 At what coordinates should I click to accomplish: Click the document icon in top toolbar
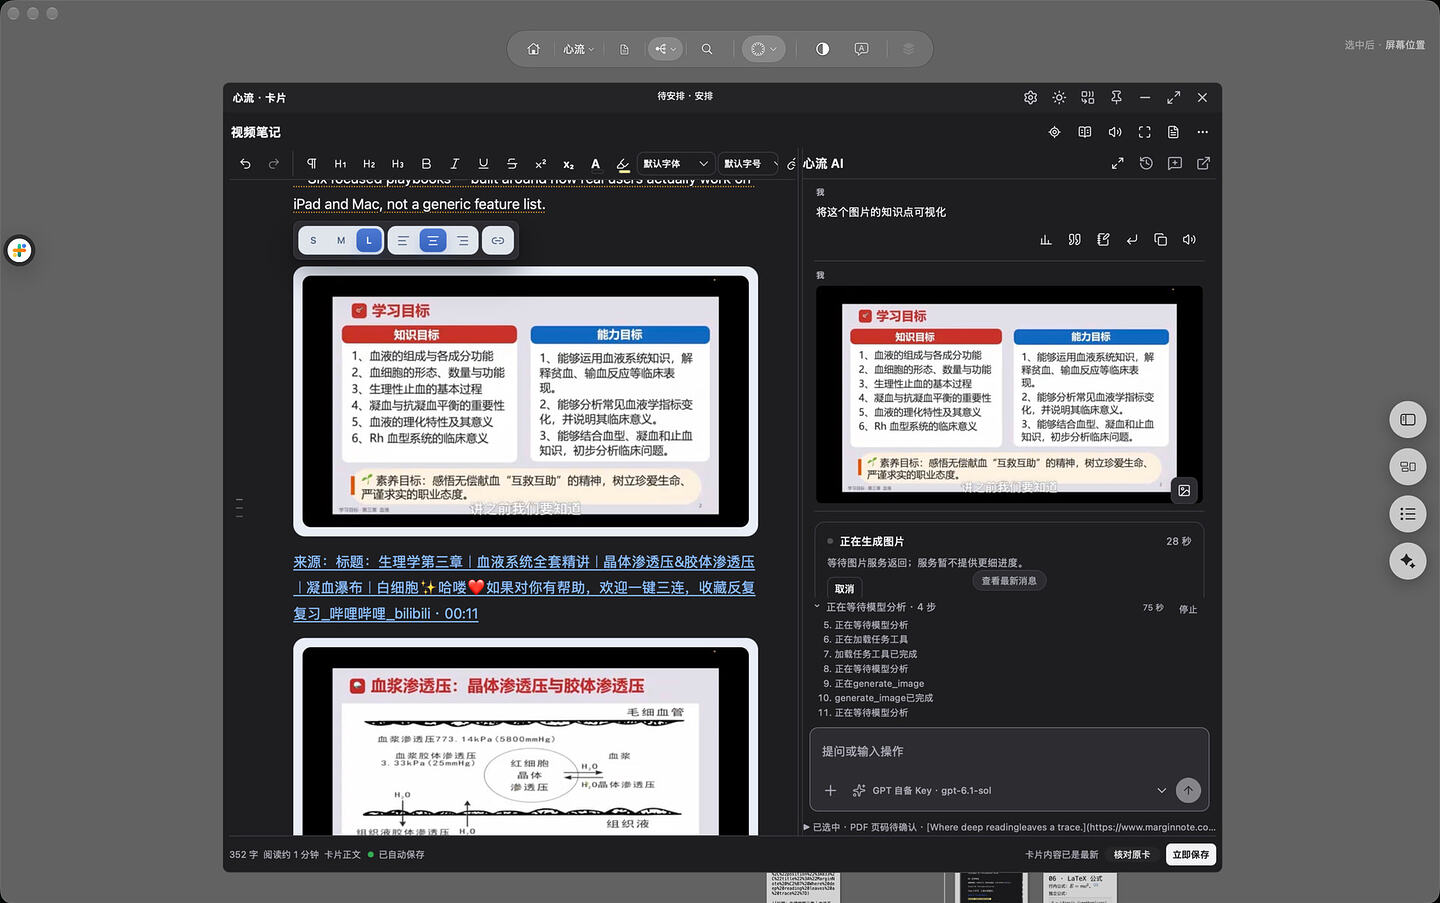coord(624,49)
